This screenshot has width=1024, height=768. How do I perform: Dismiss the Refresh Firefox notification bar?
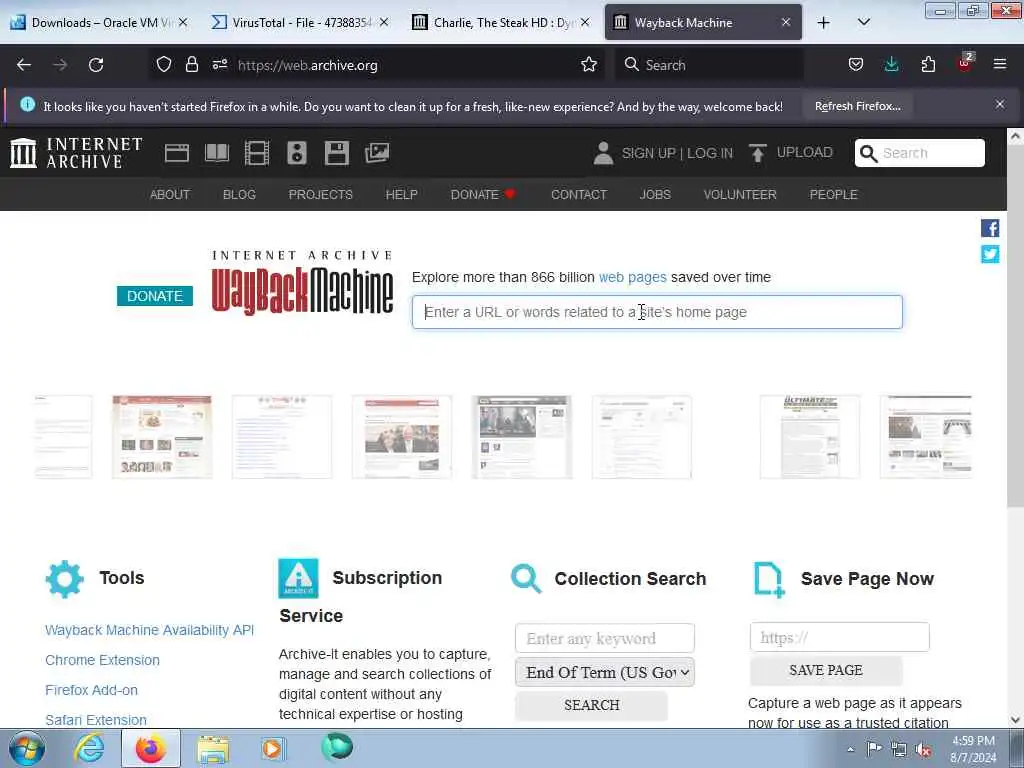pos(1000,104)
